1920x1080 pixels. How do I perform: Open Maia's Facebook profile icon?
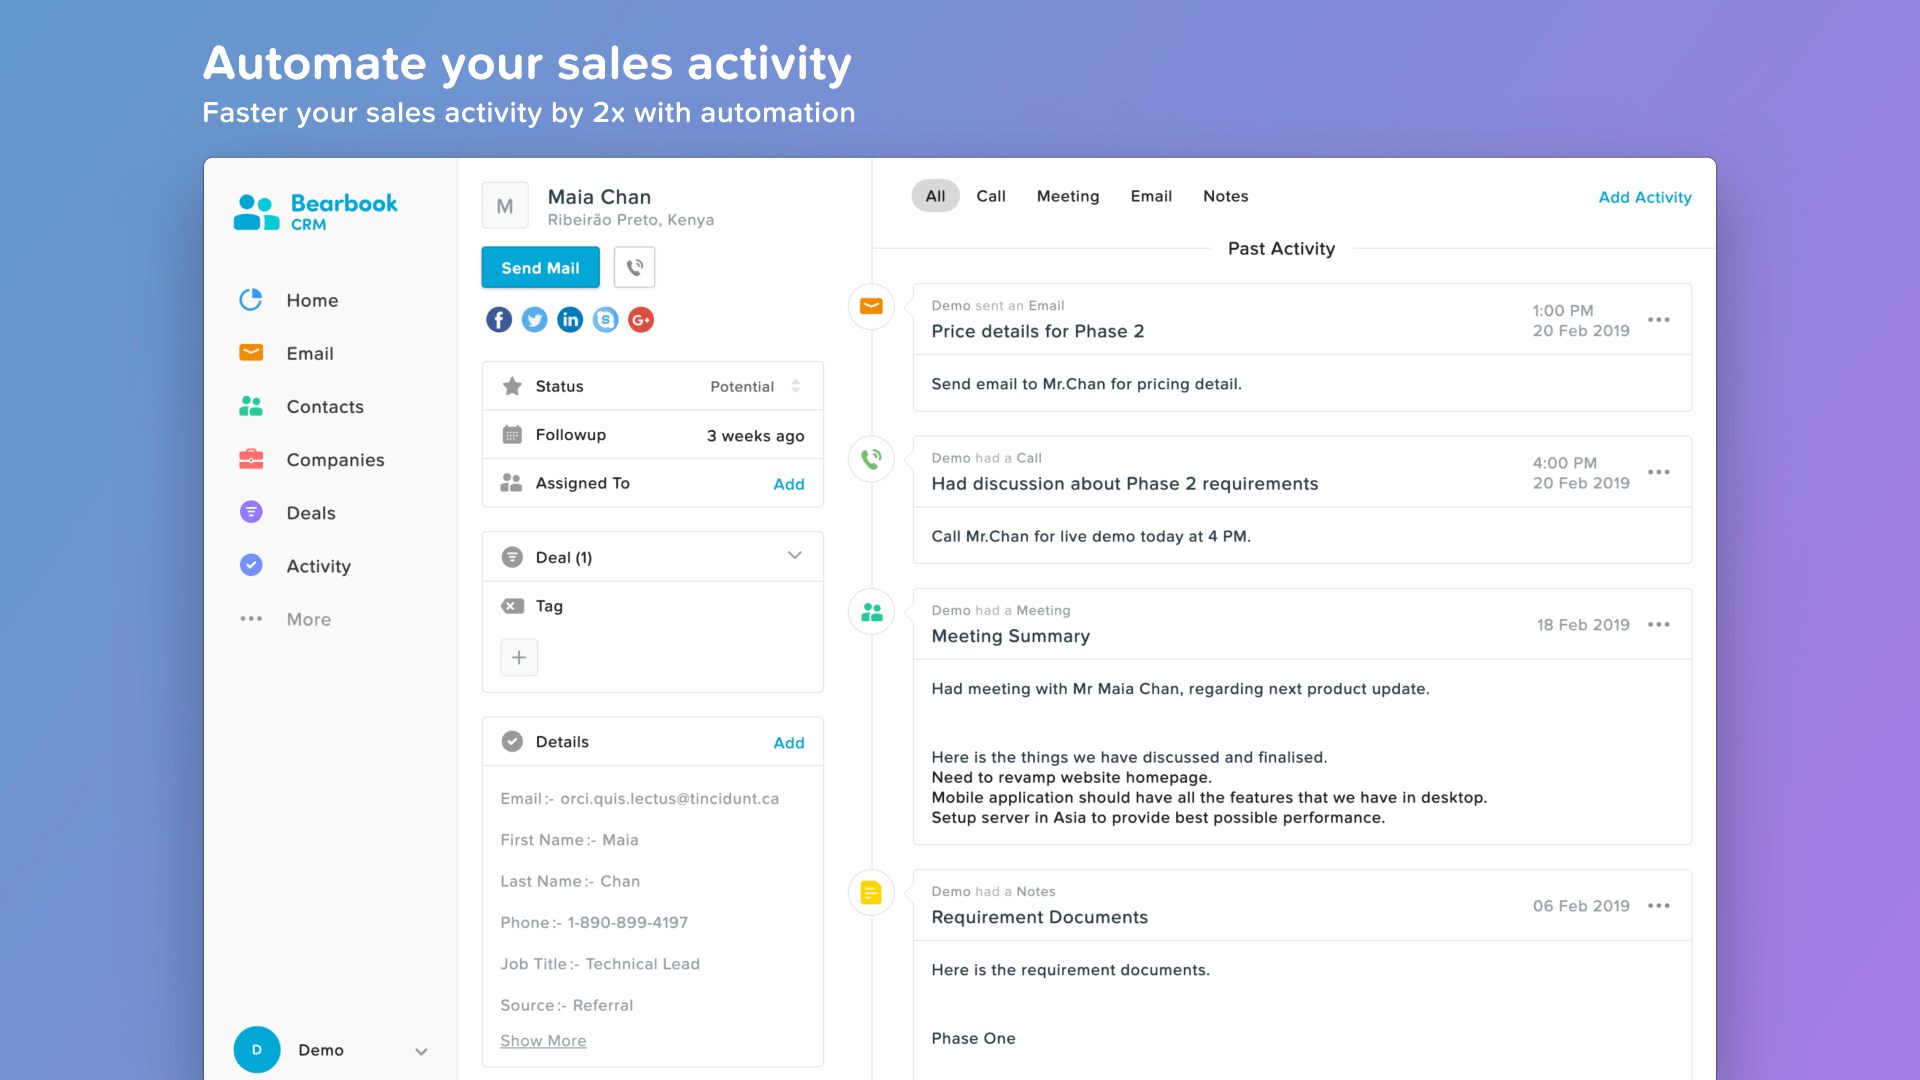point(499,320)
